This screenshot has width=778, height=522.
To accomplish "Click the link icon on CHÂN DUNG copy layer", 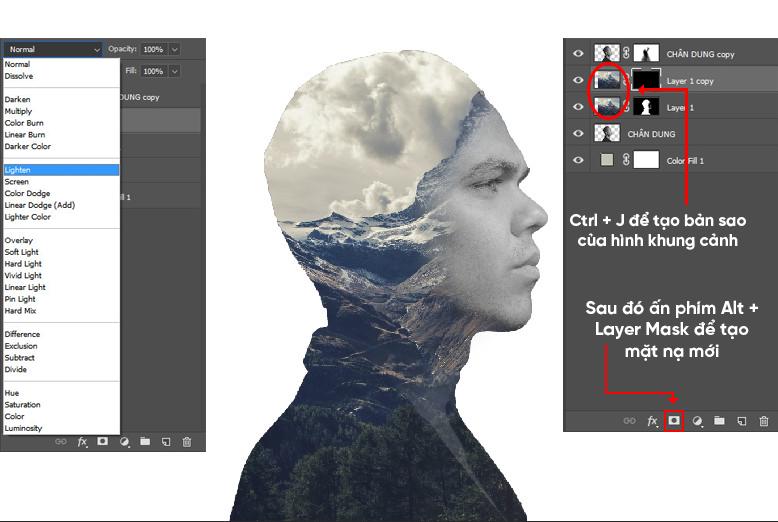I will click(626, 53).
